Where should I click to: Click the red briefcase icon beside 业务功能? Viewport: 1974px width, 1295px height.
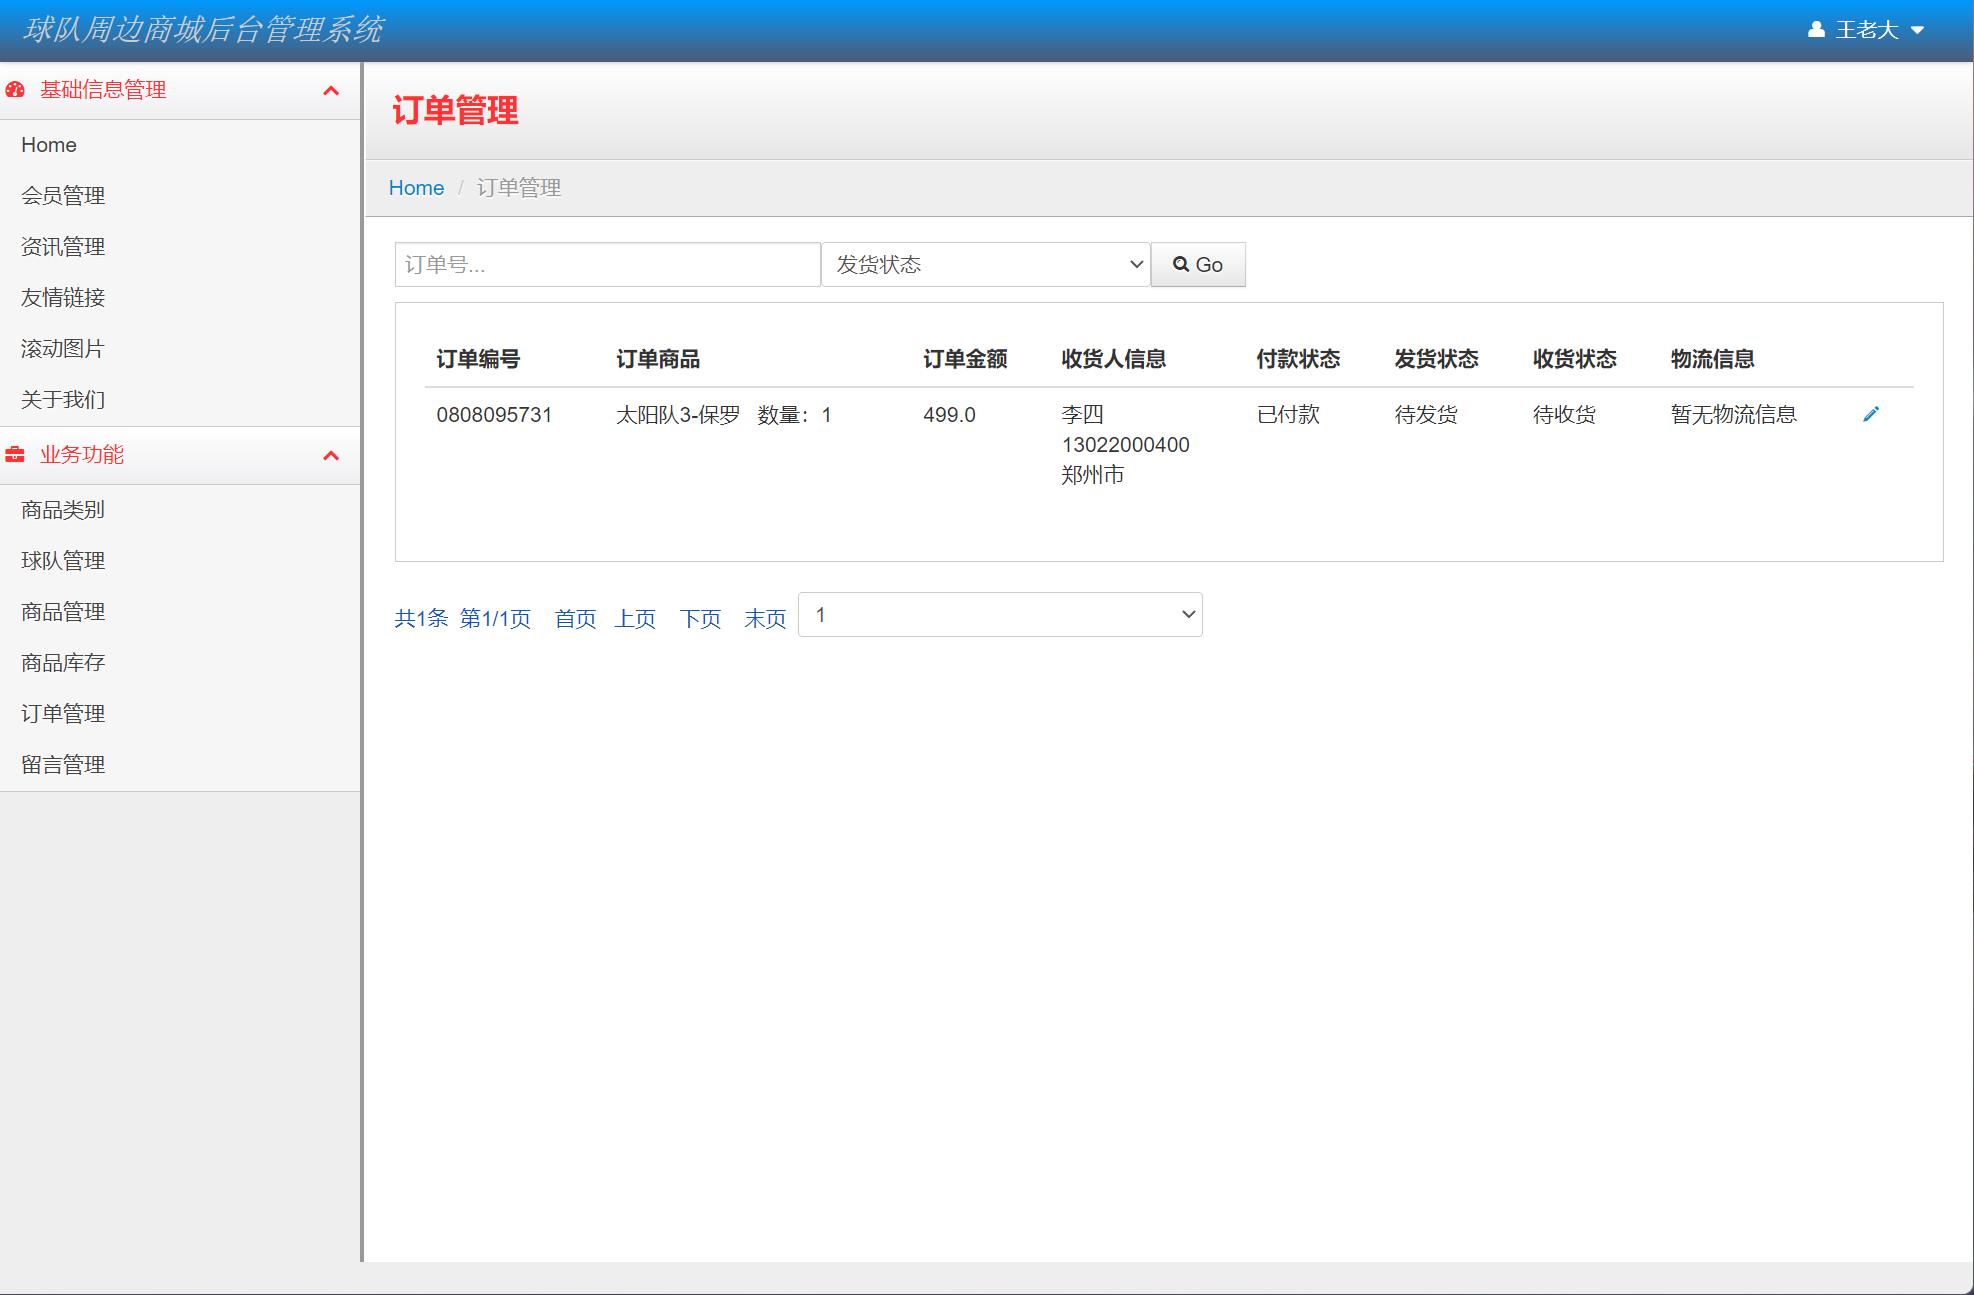coord(14,455)
